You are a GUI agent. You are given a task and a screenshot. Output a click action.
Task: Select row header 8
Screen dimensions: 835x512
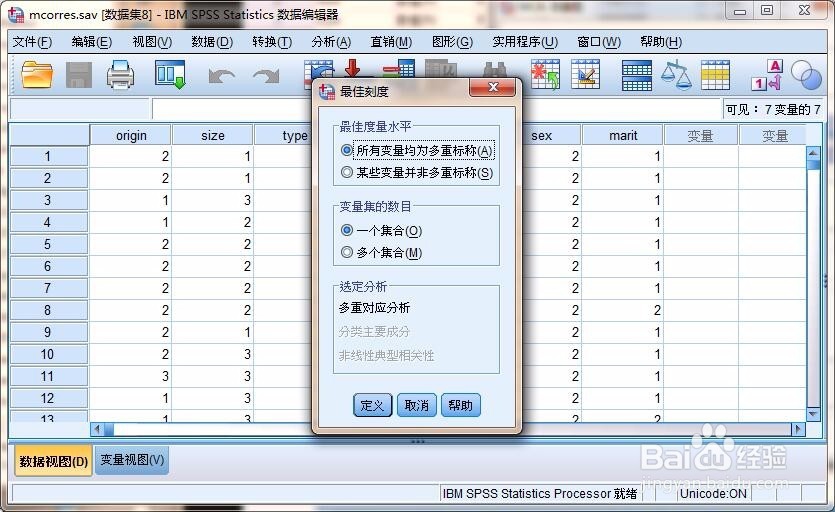pyautogui.click(x=48, y=310)
